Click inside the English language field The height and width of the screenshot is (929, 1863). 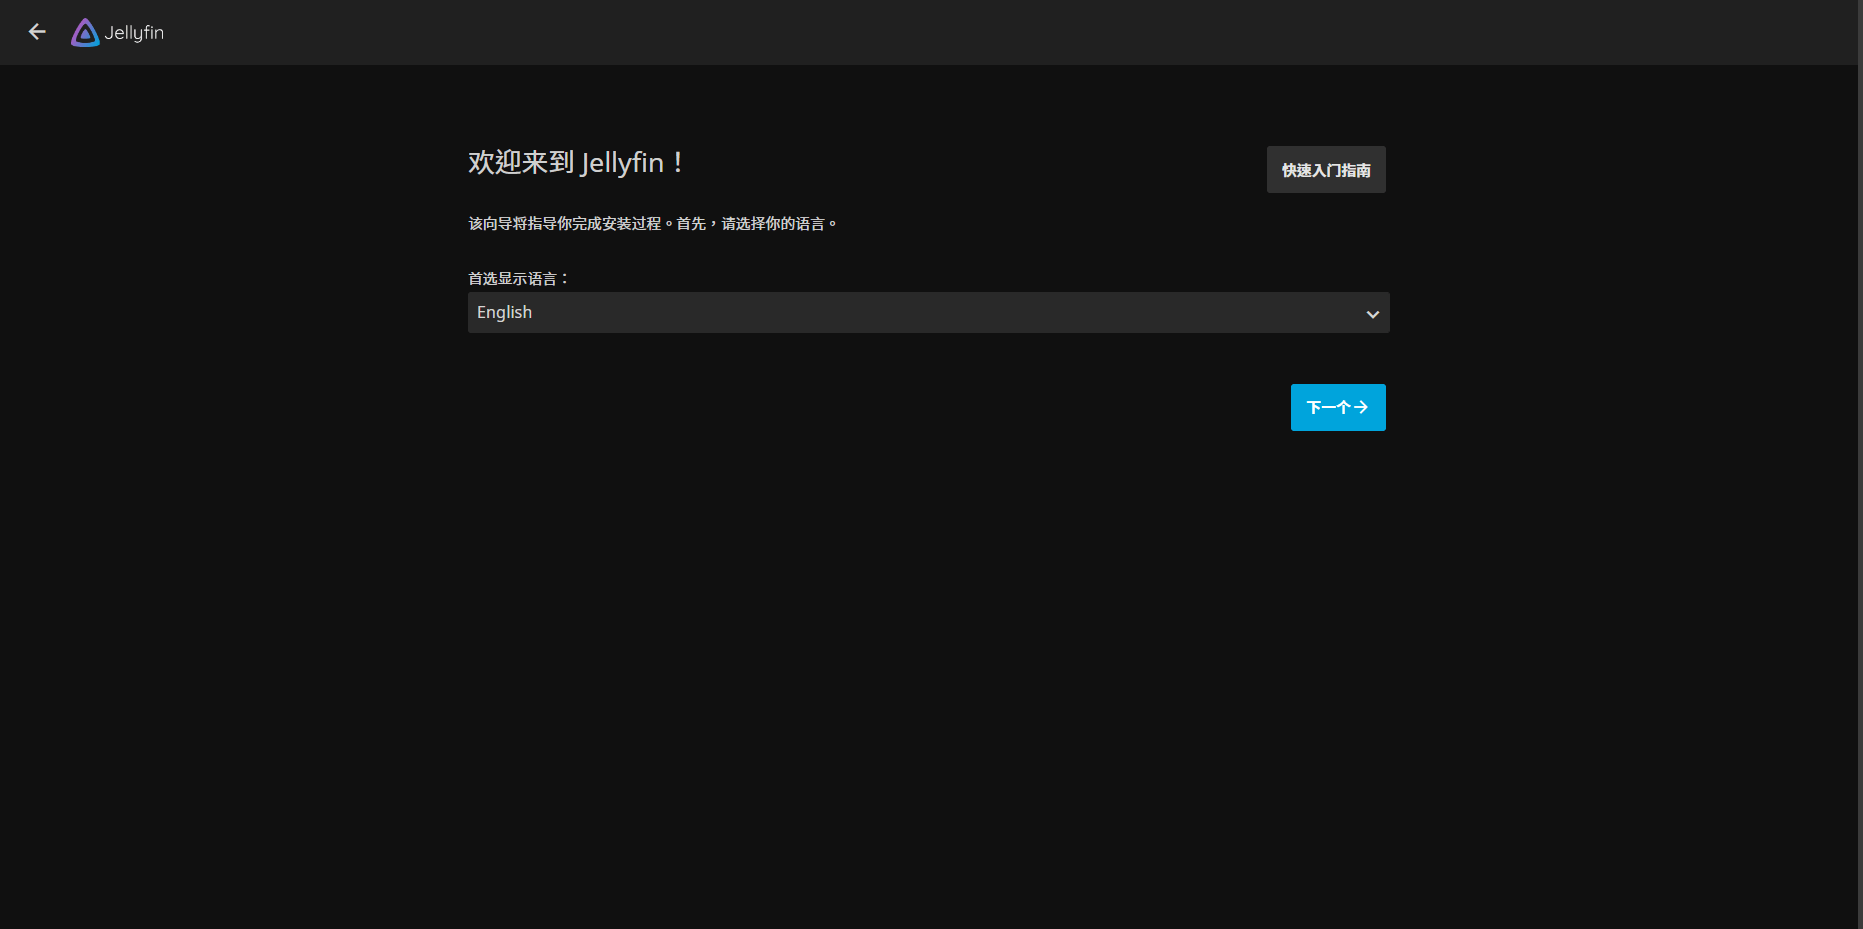pyautogui.click(x=700, y=312)
